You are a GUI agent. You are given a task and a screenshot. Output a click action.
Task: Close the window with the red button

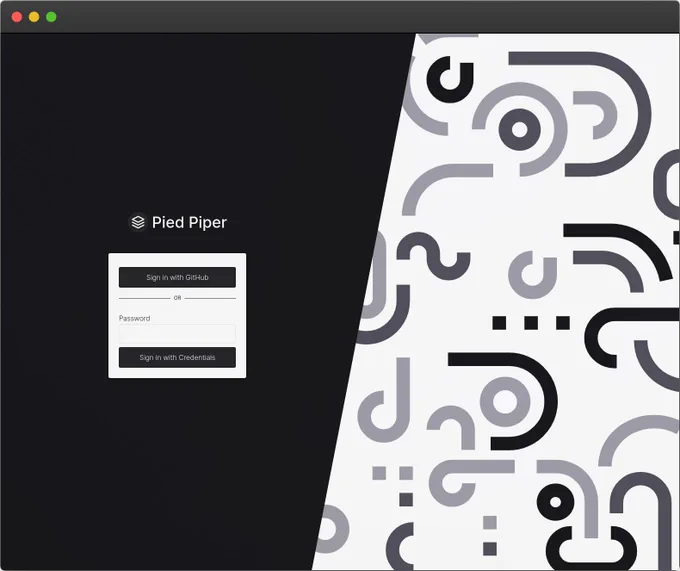[17, 17]
